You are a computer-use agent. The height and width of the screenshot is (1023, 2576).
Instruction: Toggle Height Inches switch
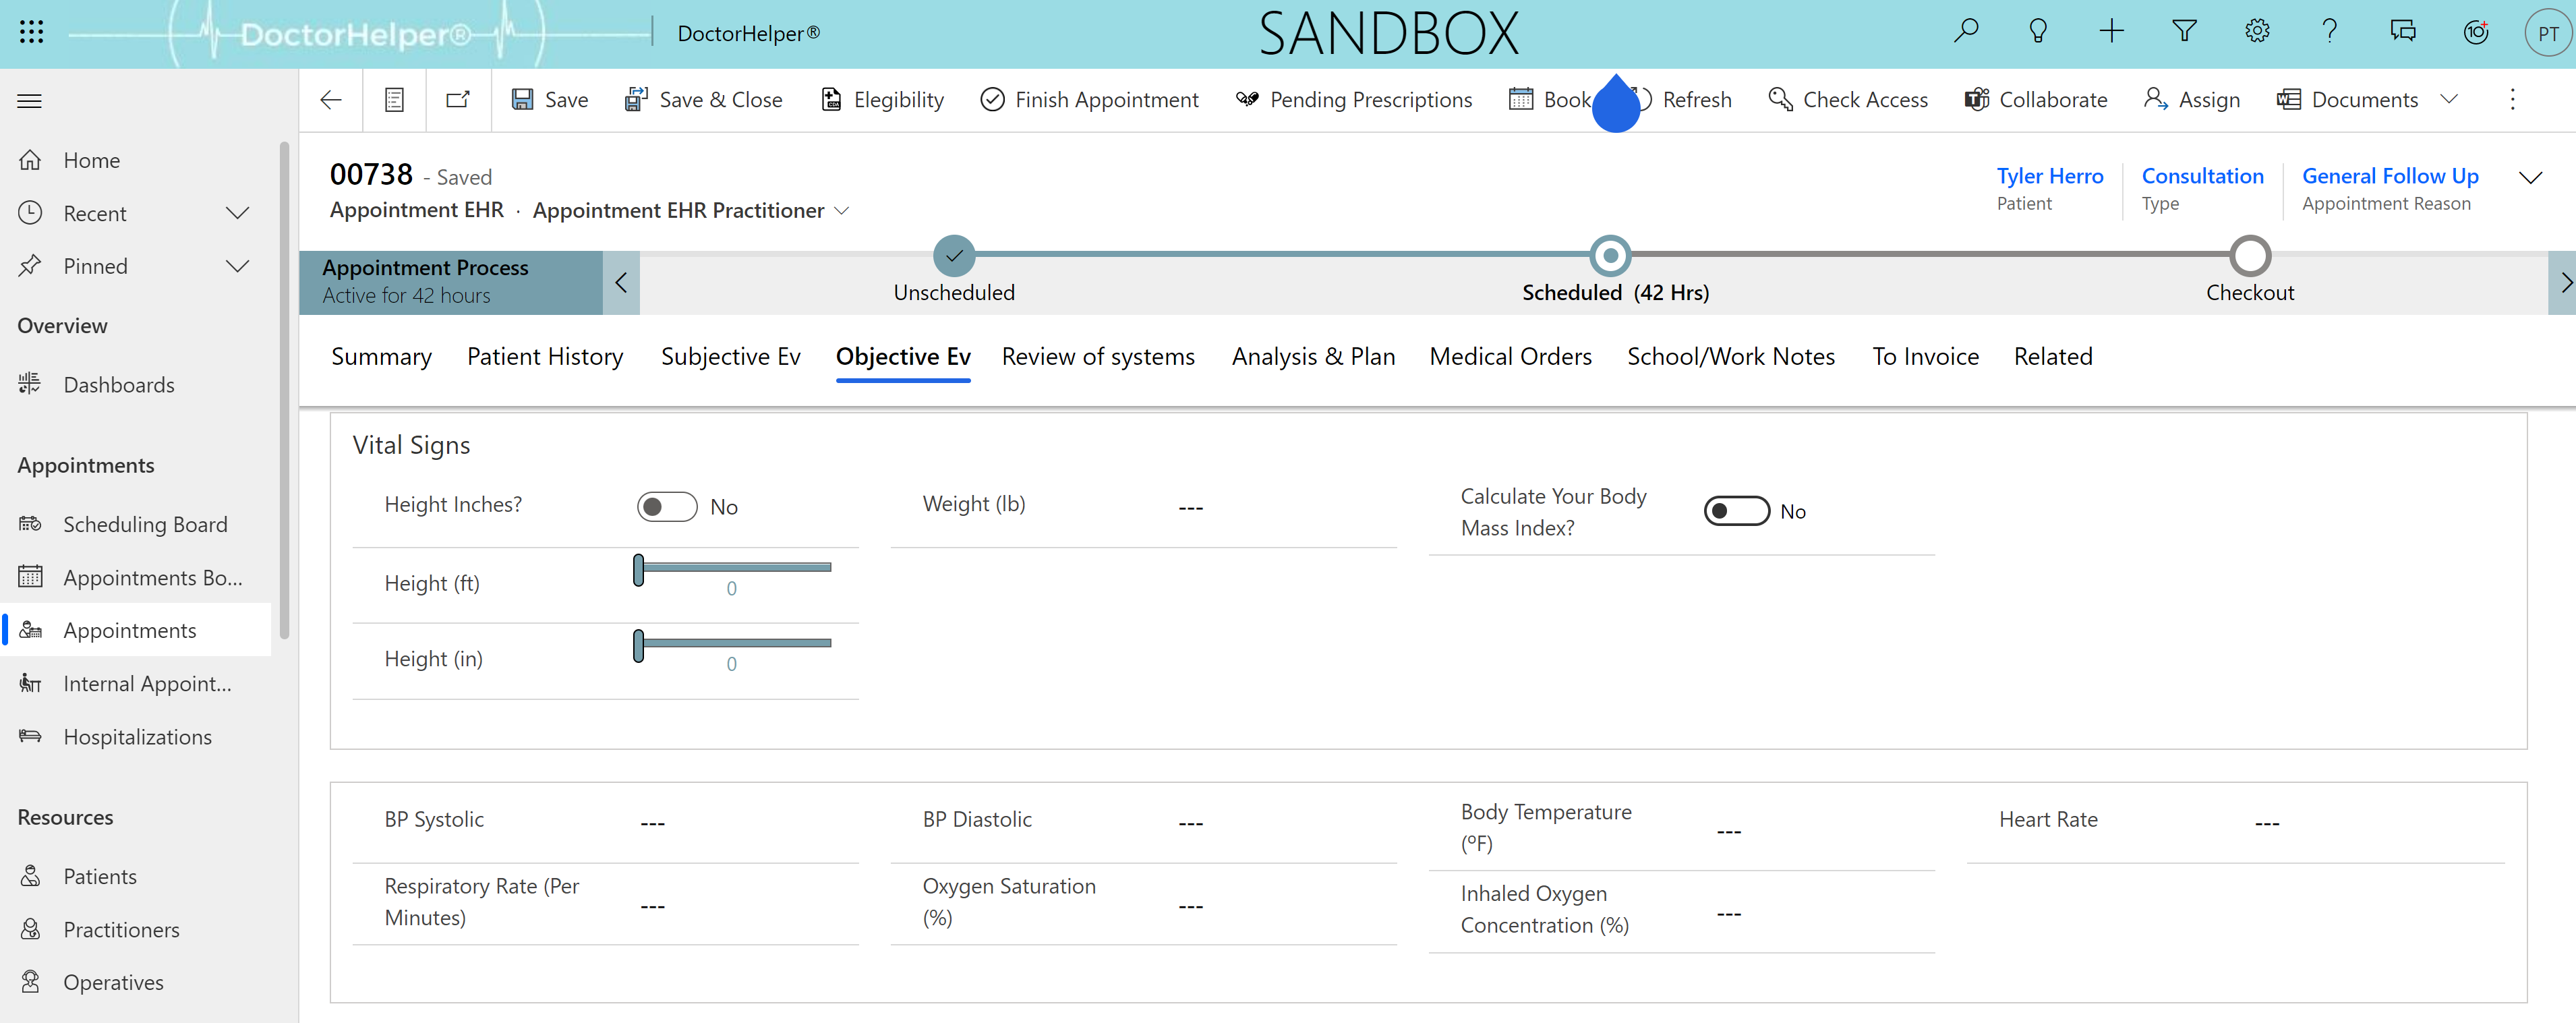point(666,506)
